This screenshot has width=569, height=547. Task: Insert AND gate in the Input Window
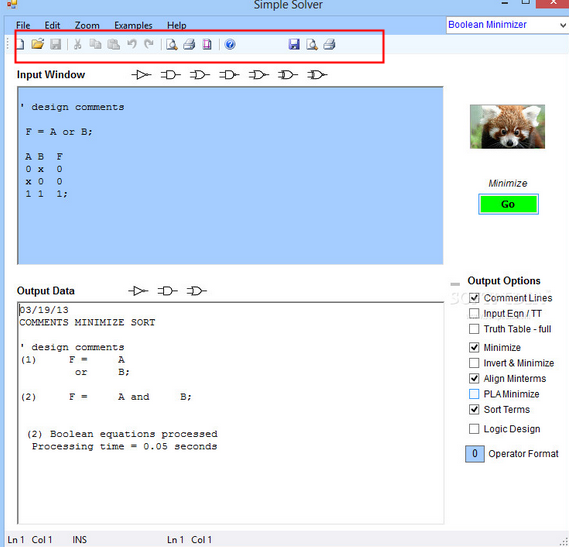tap(171, 75)
